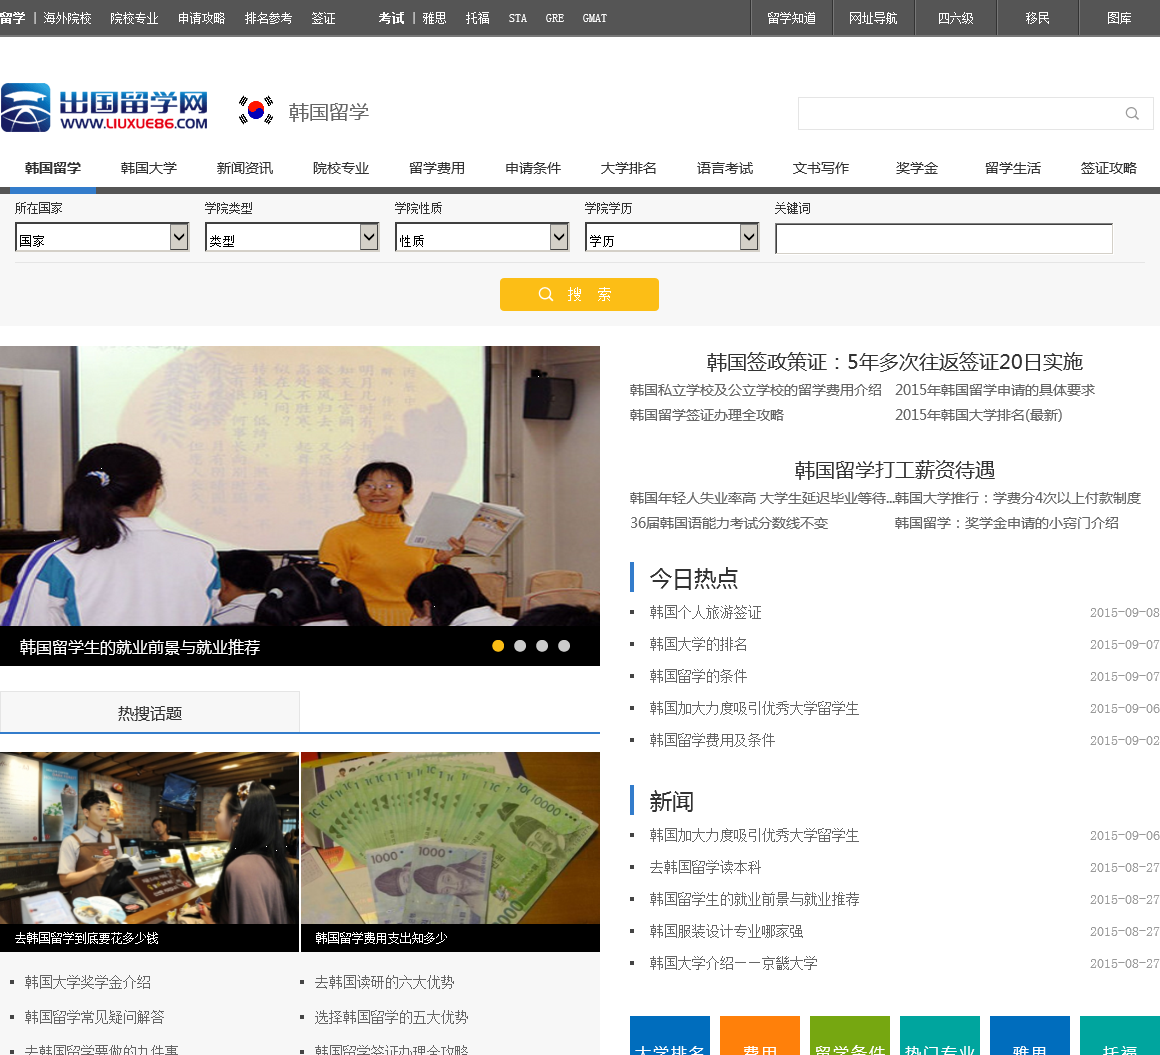Viewport: 1160px width, 1055px height.
Task: Click the 关键词 keyword input field
Action: point(943,239)
